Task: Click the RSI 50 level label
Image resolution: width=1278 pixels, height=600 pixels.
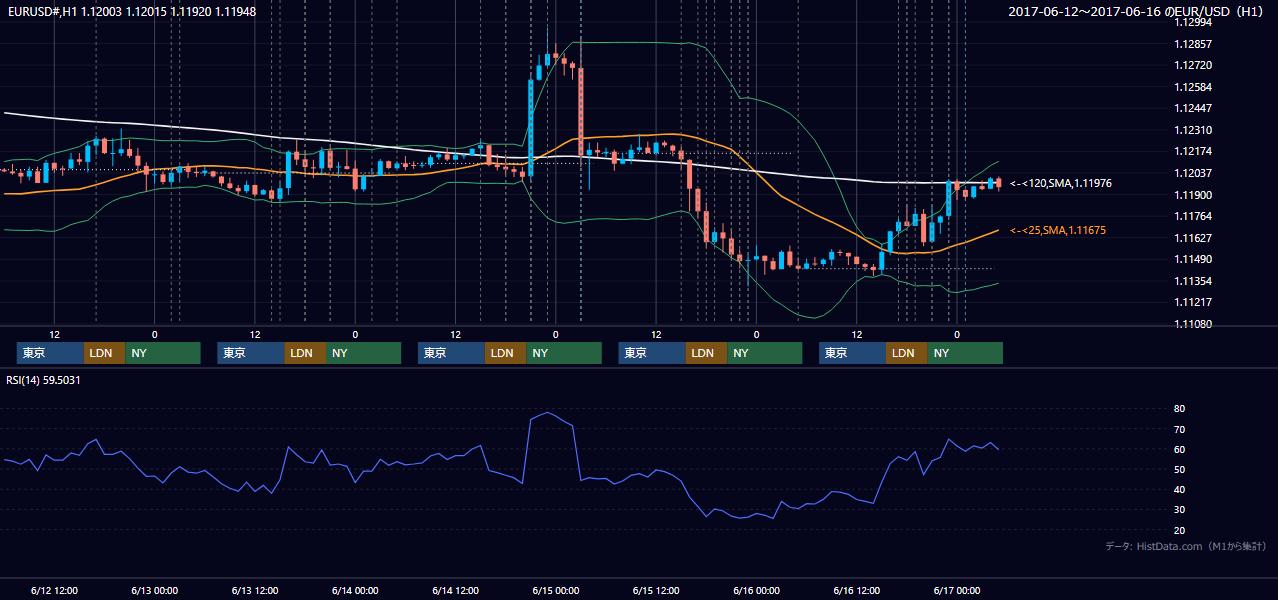Action: (1179, 470)
